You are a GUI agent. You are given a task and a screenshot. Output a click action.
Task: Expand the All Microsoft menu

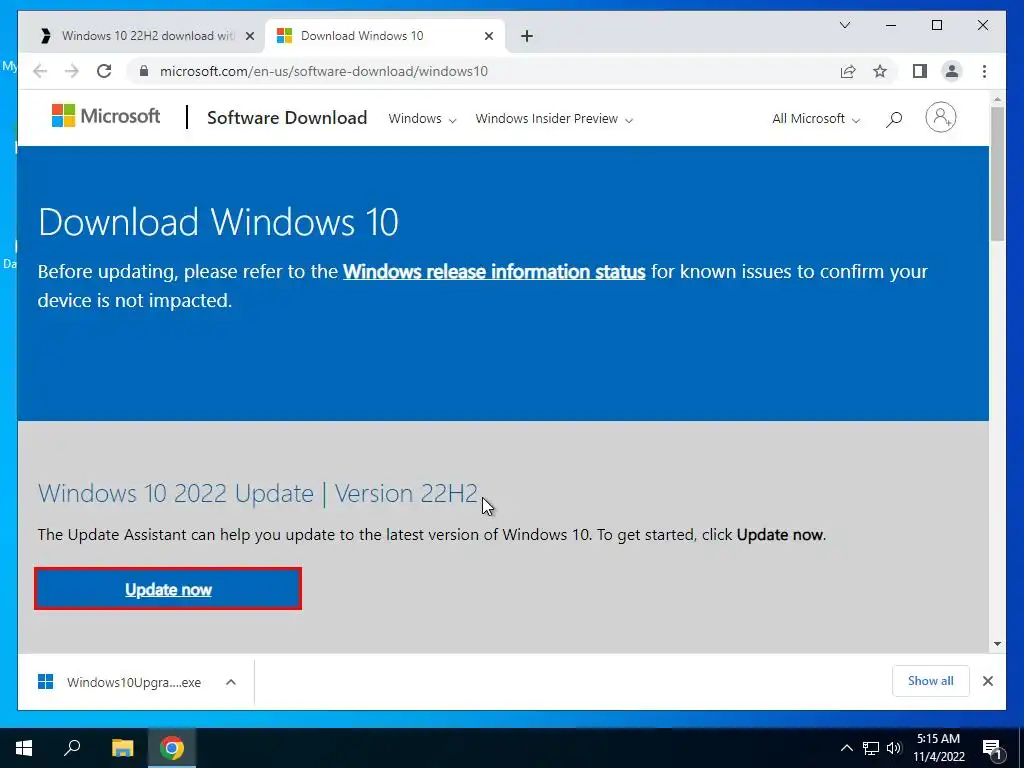[816, 119]
